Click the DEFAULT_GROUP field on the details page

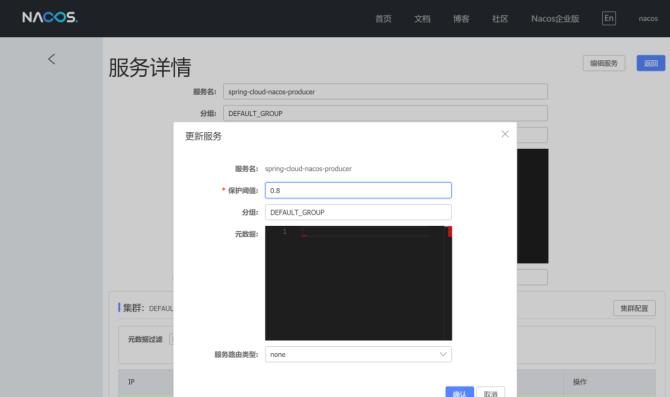point(385,113)
